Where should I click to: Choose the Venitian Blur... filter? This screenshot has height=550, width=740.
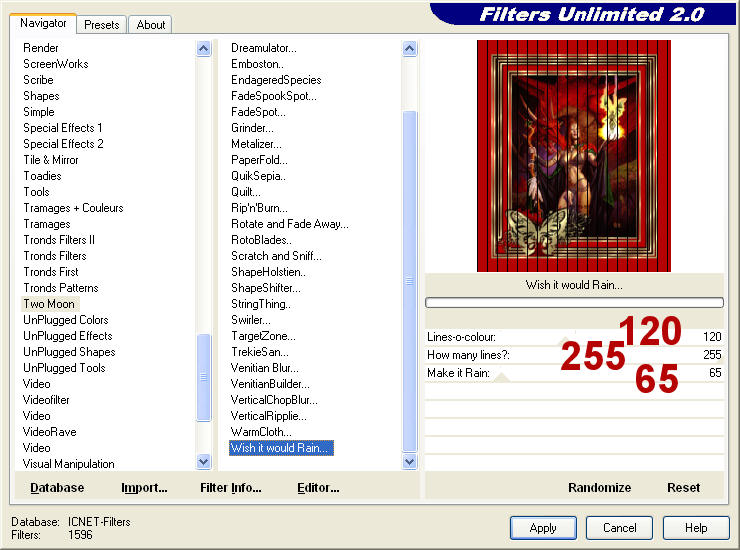264,368
